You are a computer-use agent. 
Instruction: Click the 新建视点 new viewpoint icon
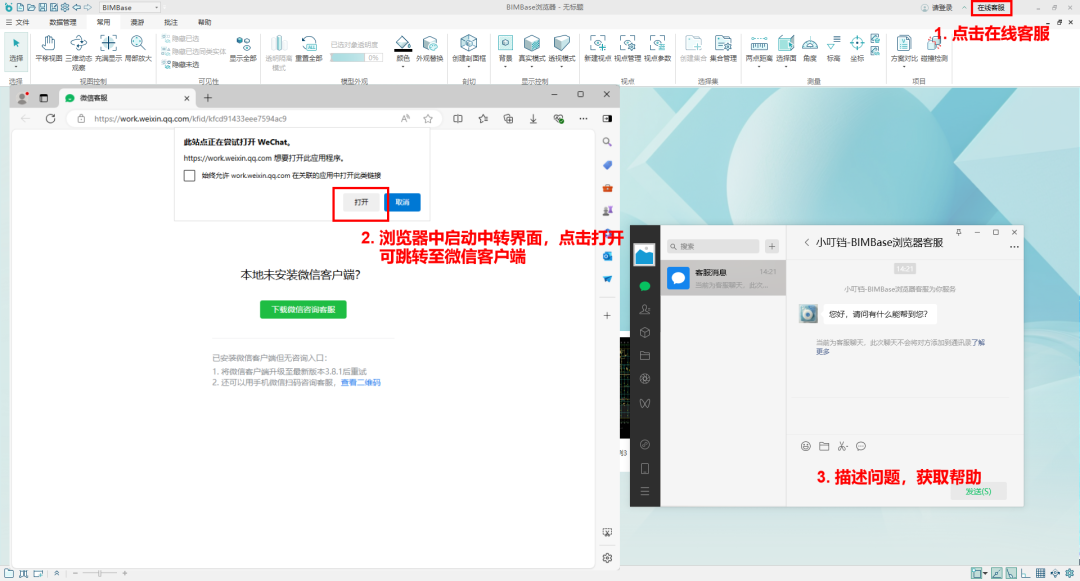(597, 45)
